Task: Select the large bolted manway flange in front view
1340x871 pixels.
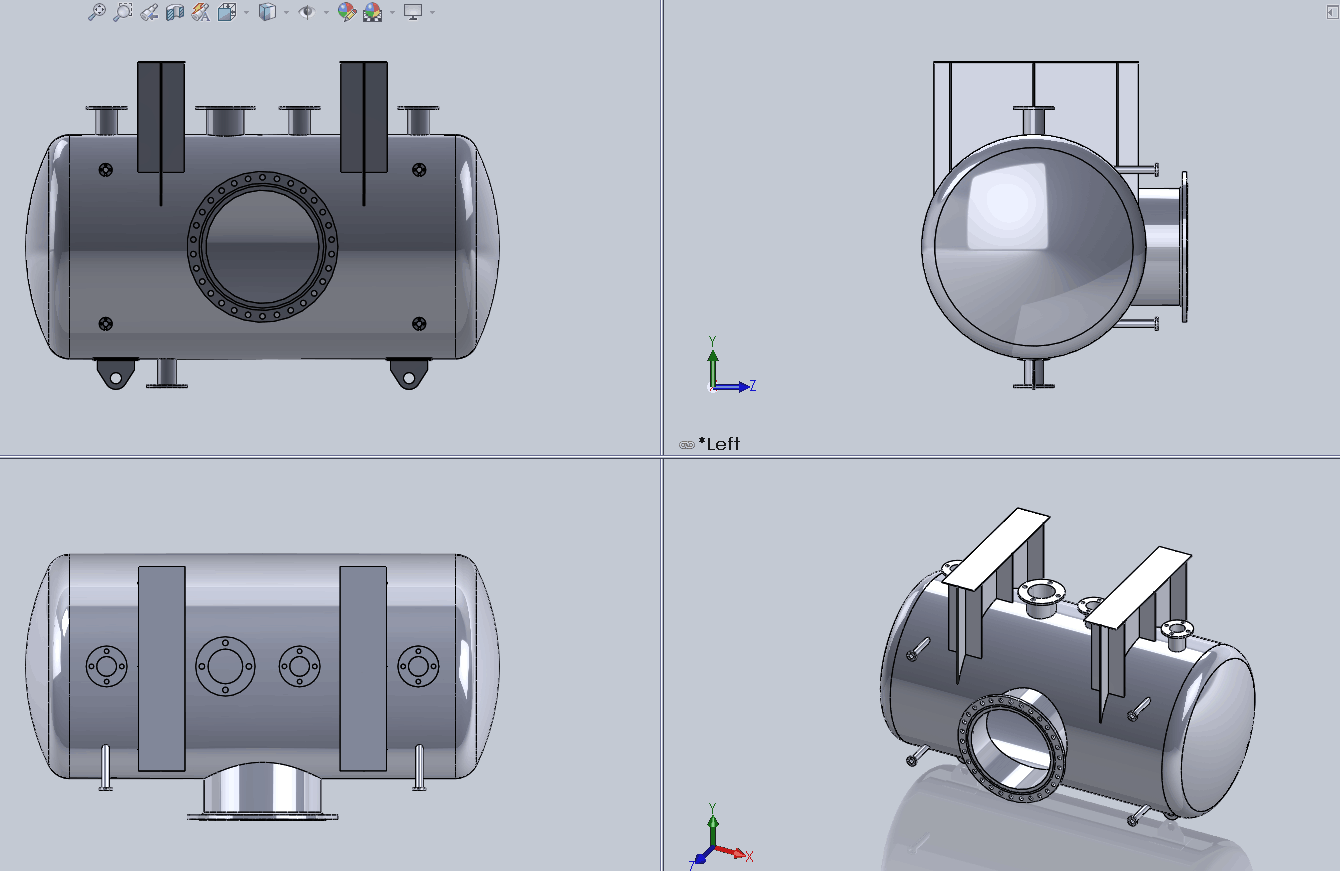Action: click(x=262, y=247)
